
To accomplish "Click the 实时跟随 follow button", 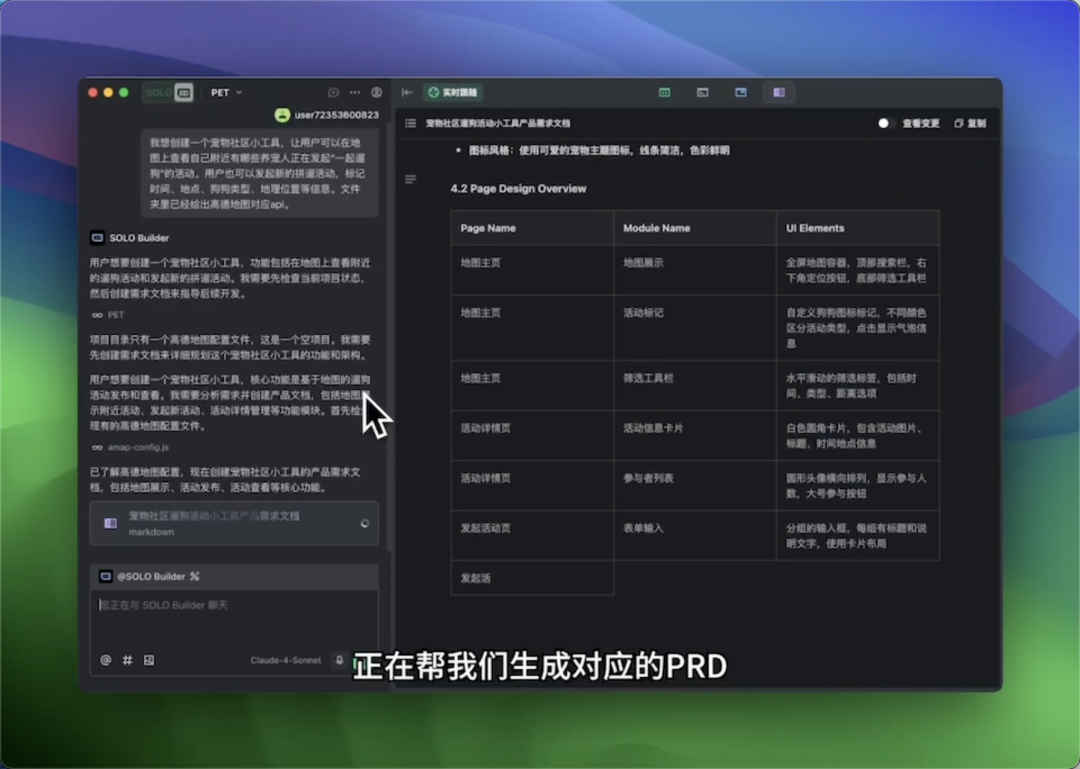I will (x=453, y=92).
